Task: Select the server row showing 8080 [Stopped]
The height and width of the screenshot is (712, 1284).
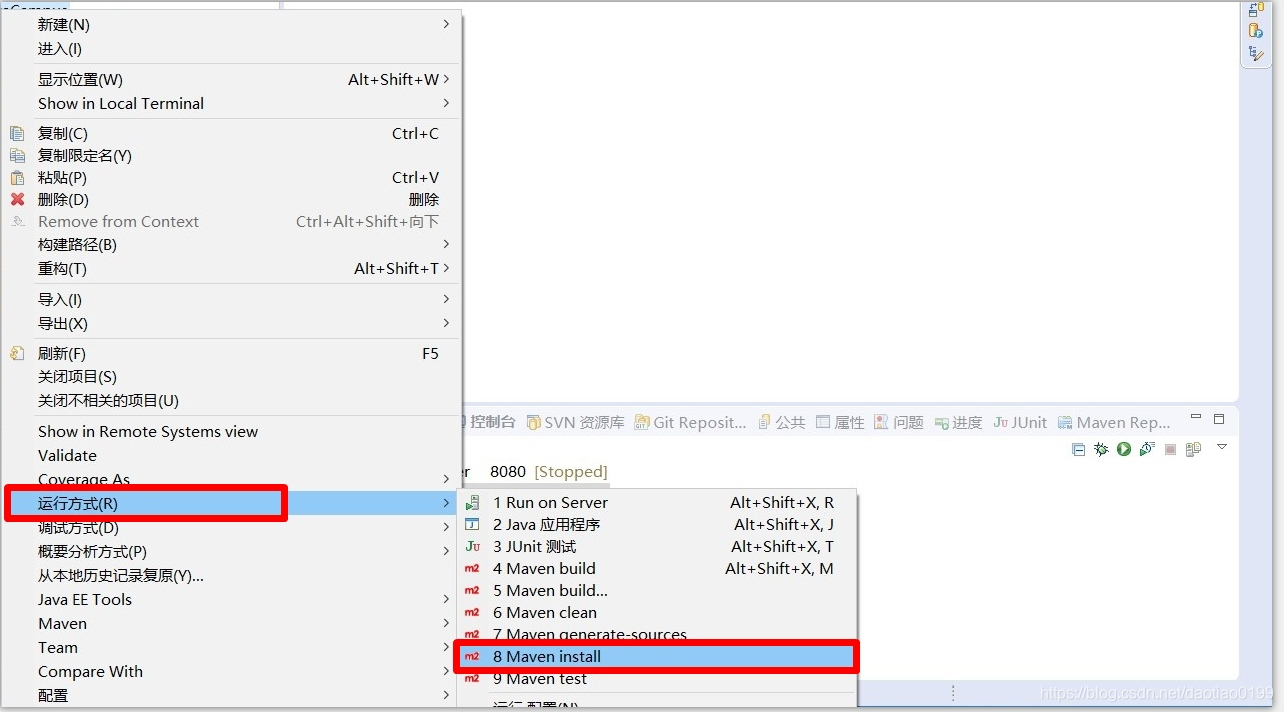Action: point(535,471)
